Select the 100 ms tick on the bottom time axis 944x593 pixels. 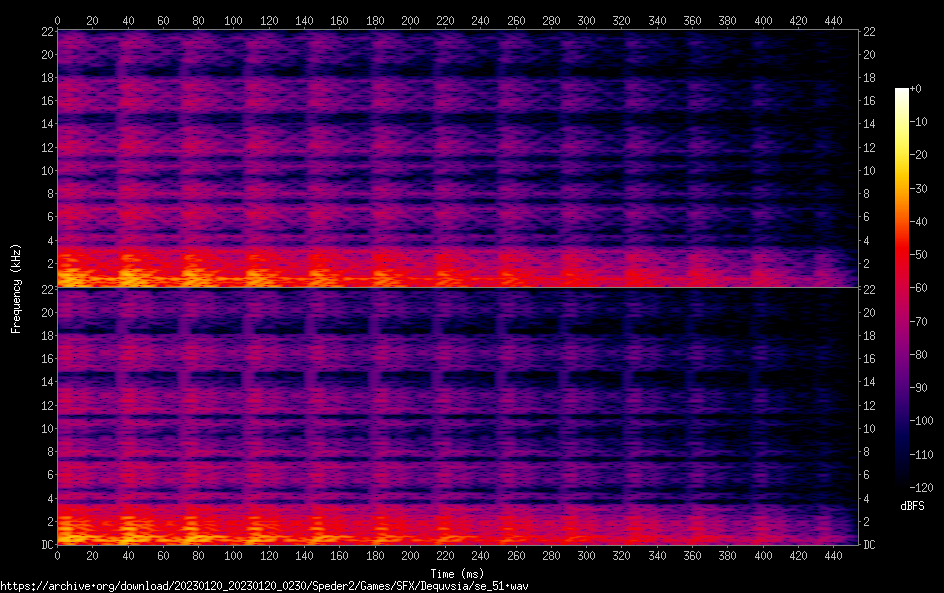pyautogui.click(x=234, y=555)
